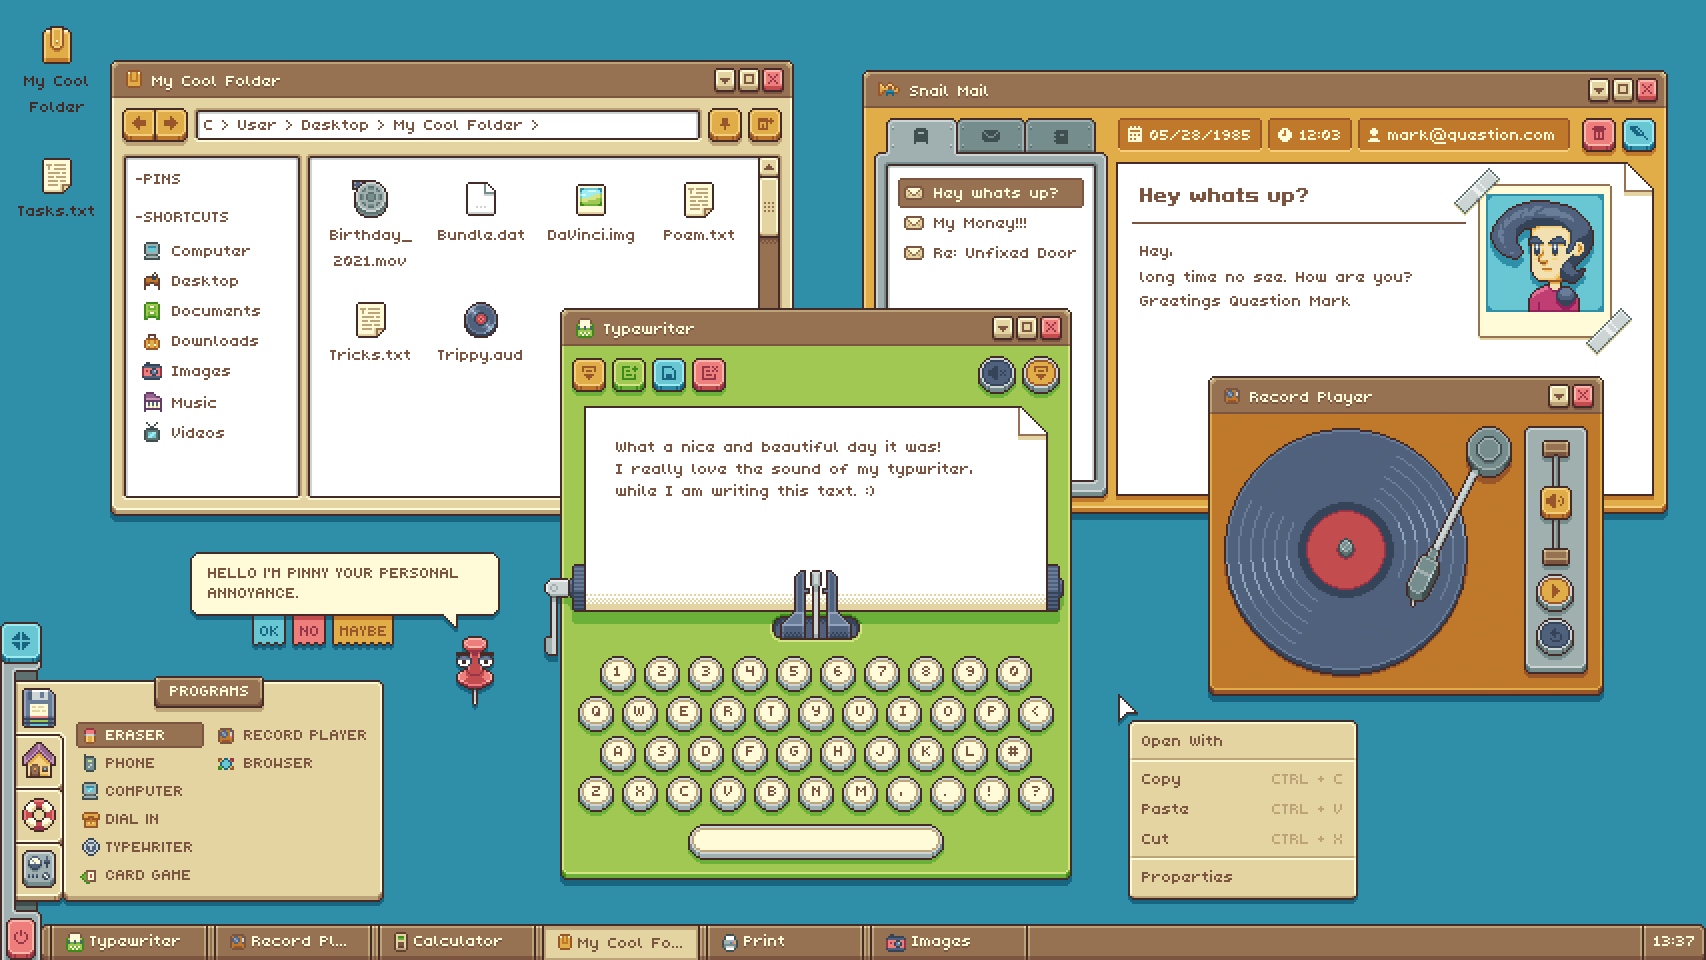Start playback with the record player play button
This screenshot has width=1706, height=960.
coord(1554,591)
